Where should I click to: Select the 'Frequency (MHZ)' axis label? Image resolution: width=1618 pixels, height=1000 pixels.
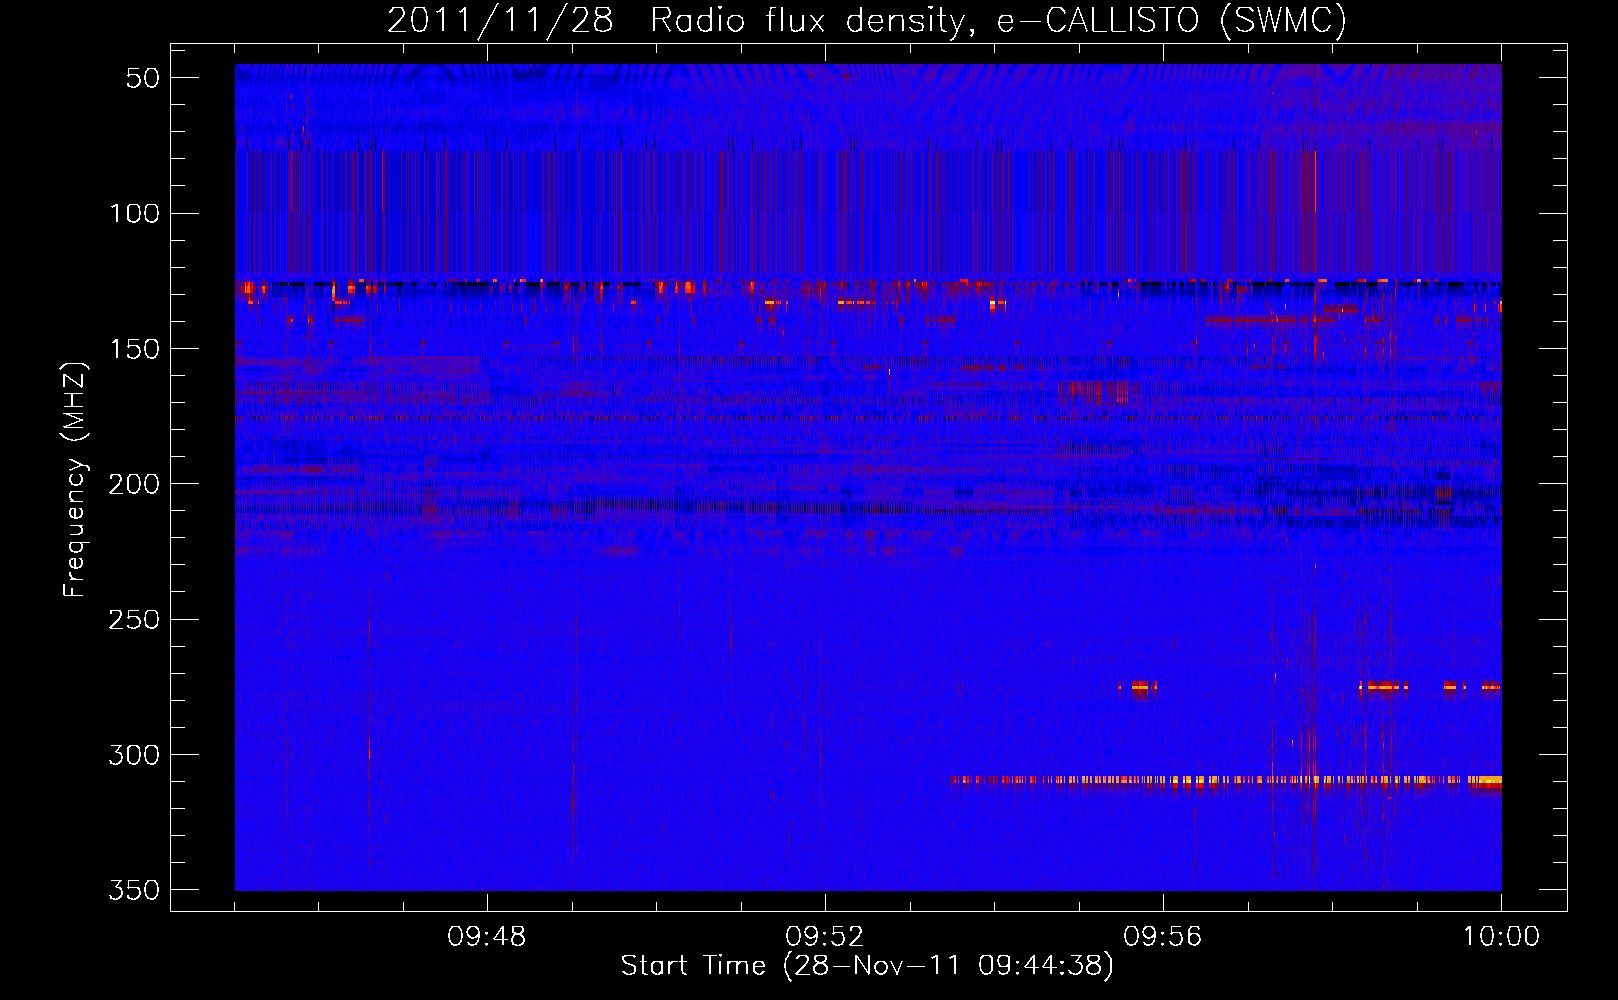point(74,480)
